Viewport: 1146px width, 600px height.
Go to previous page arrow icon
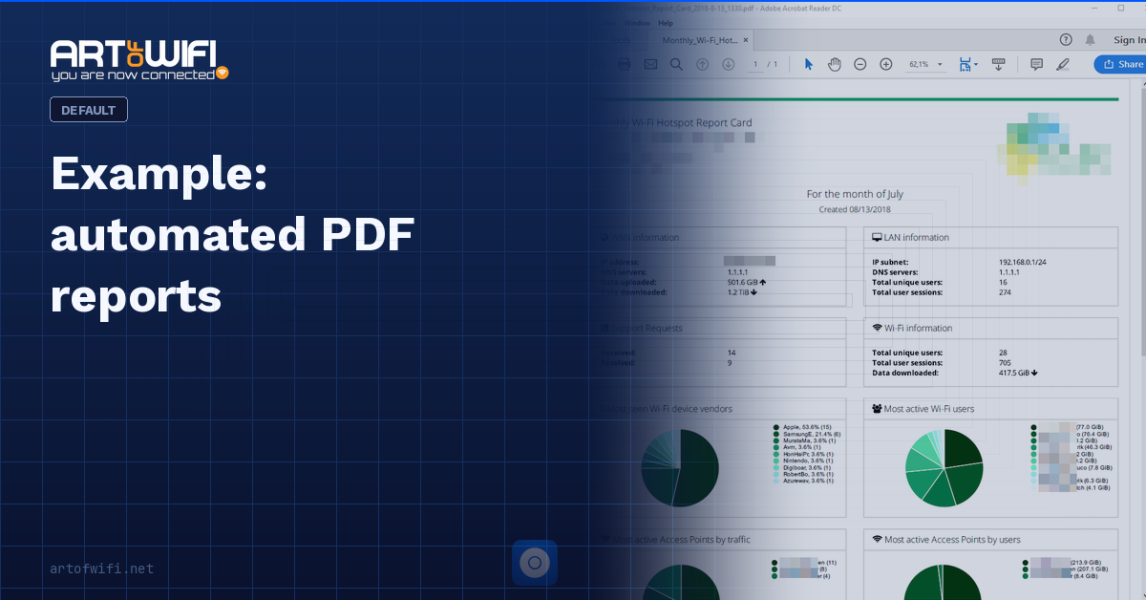coord(702,64)
